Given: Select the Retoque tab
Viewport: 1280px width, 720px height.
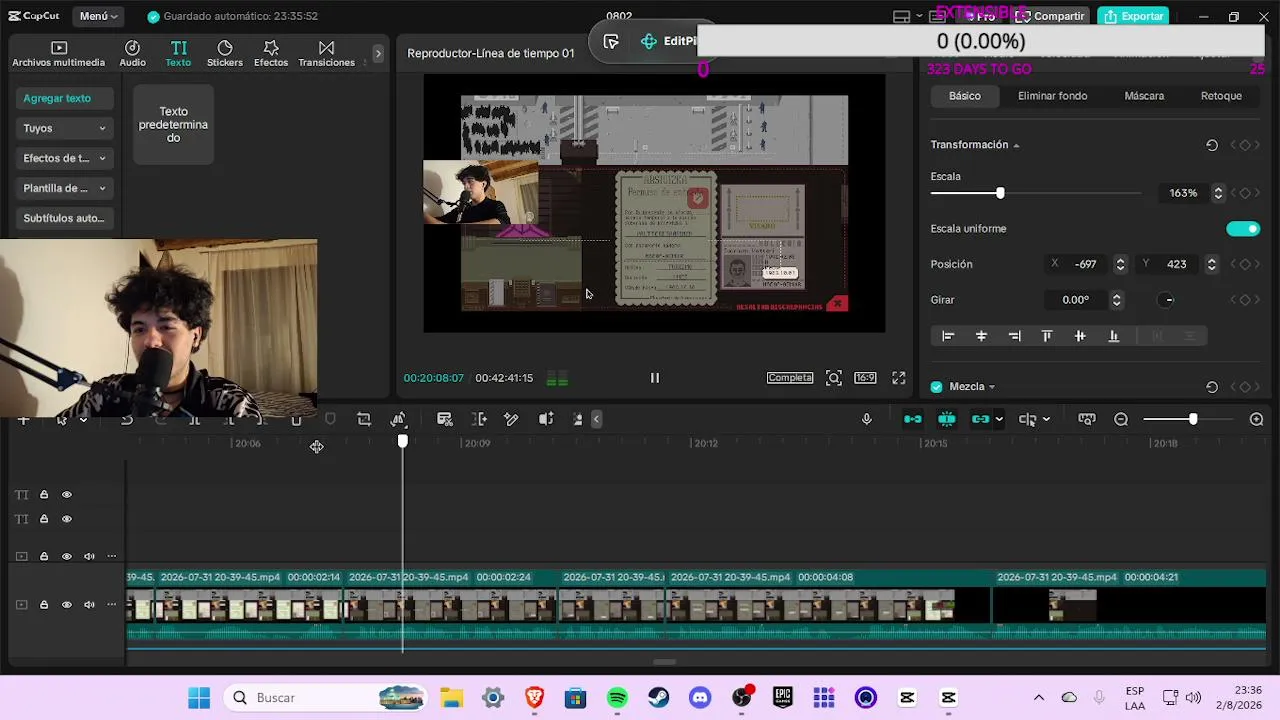Looking at the screenshot, I should coord(1221,96).
